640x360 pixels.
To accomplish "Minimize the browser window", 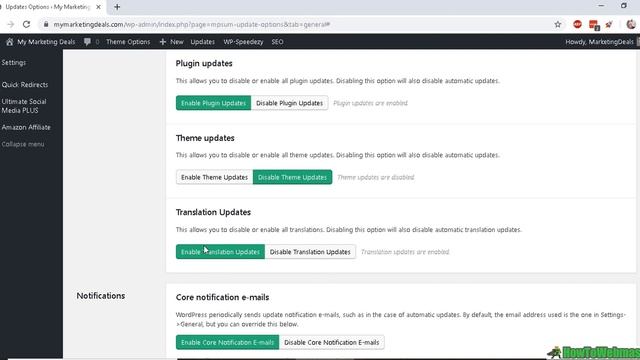I will click(x=601, y=6).
